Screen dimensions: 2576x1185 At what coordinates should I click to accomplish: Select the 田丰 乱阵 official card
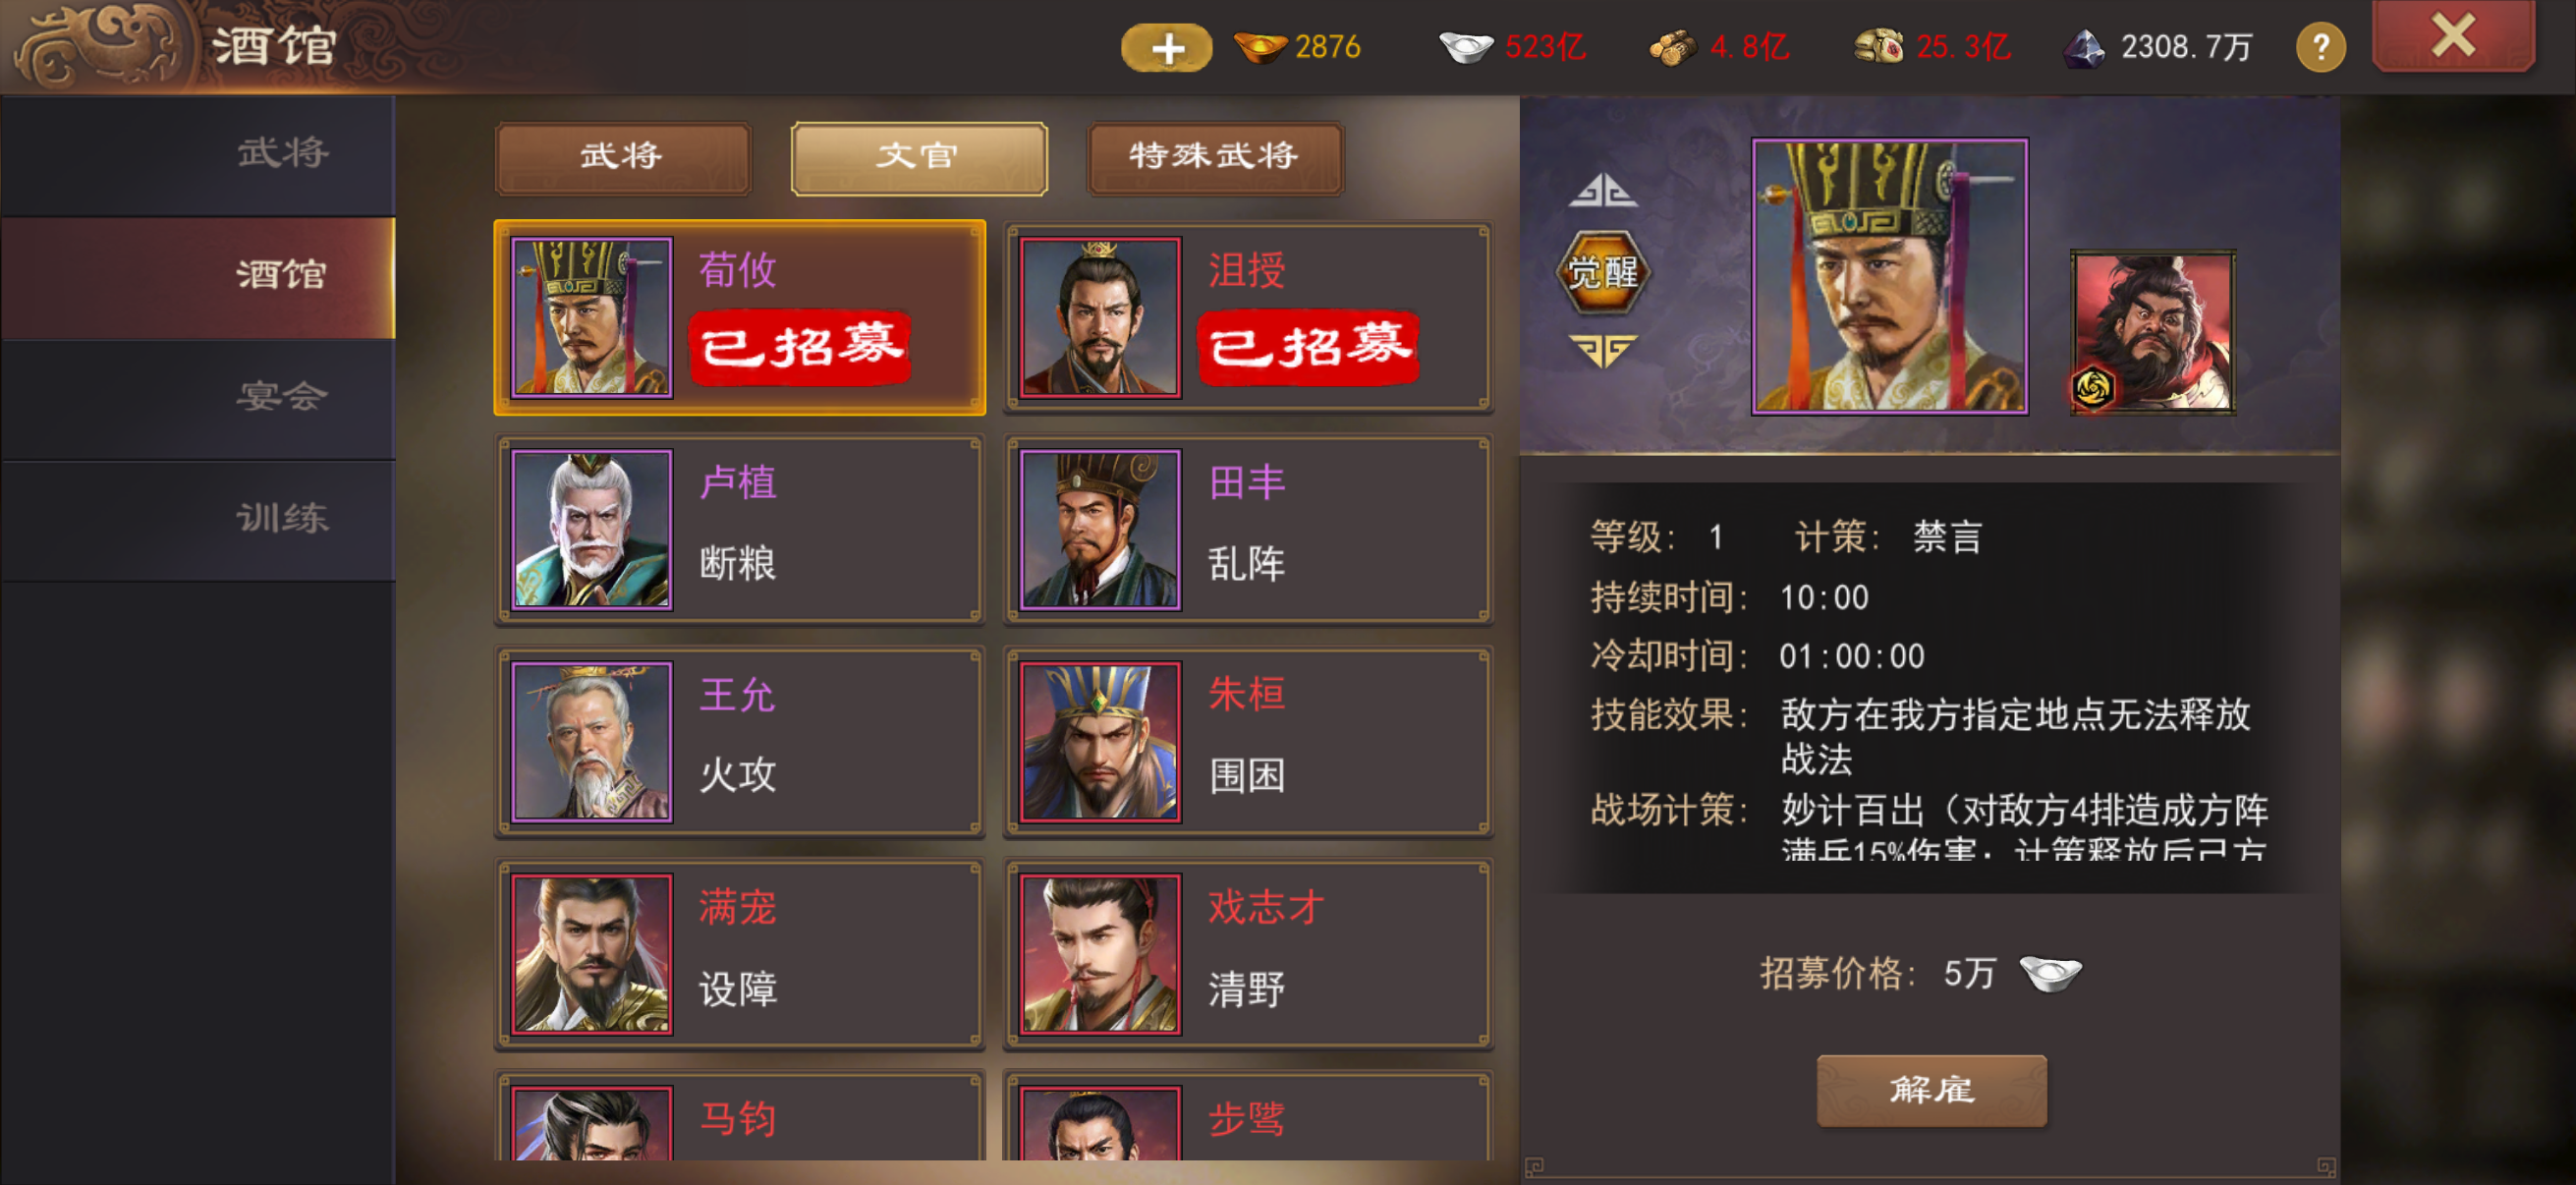(x=1249, y=529)
